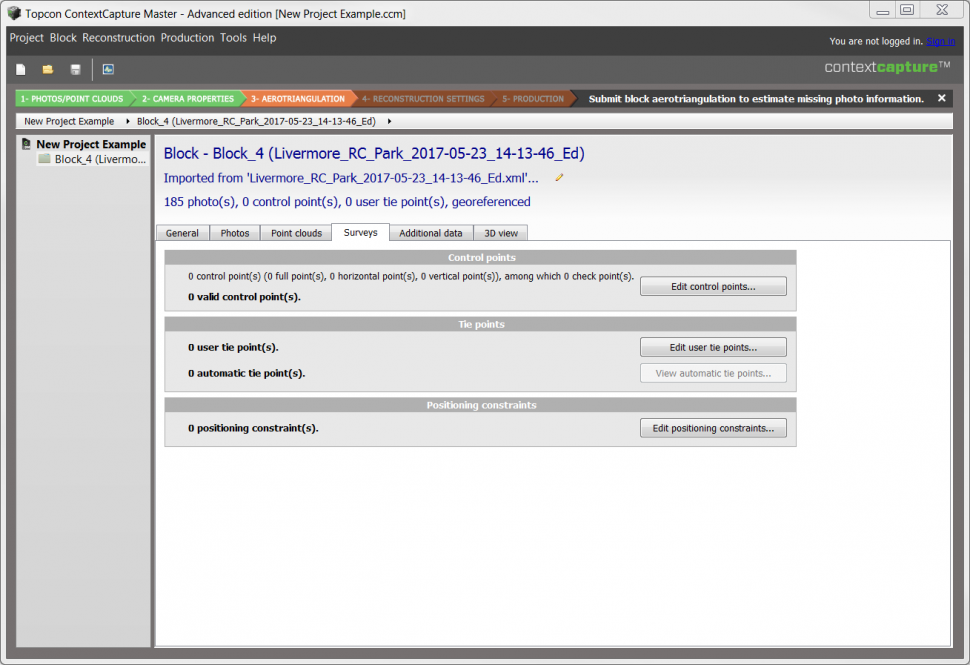The width and height of the screenshot is (970, 665).
Task: Open the Project menu
Action: (27, 38)
